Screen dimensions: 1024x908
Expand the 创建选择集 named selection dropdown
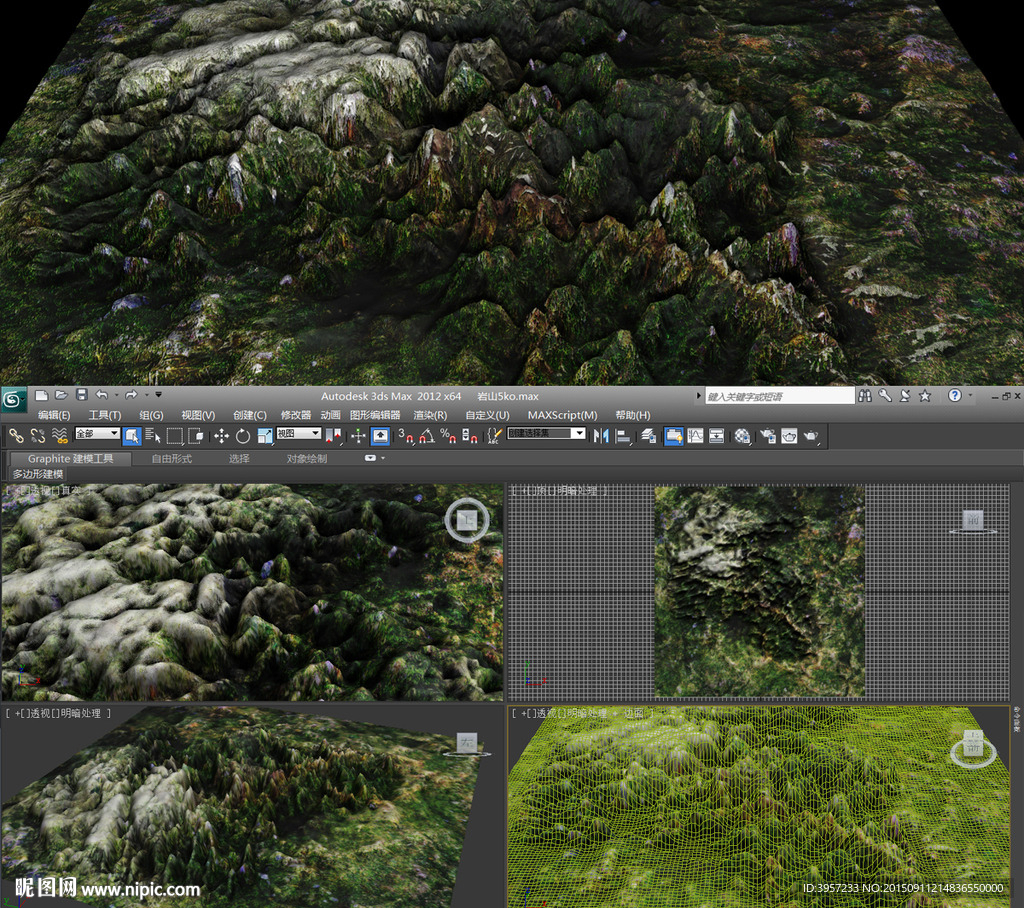click(546, 434)
